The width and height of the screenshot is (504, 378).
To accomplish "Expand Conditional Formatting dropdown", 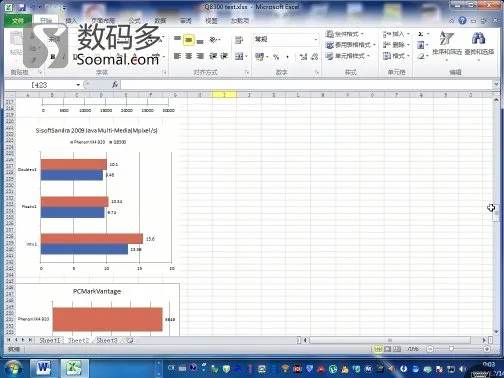I will pyautogui.click(x=345, y=34).
